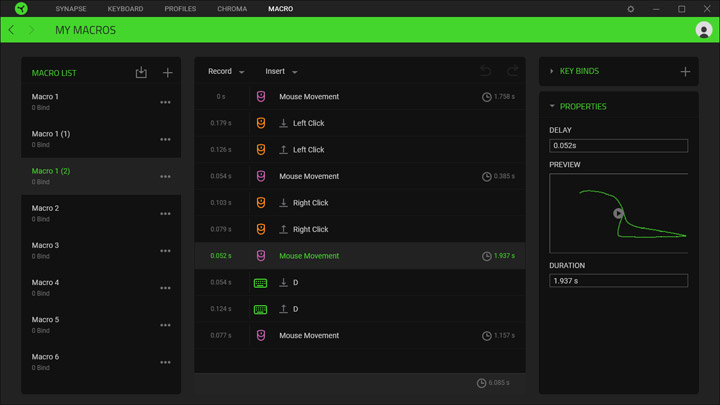Open the Insert dropdown

[x=281, y=71]
